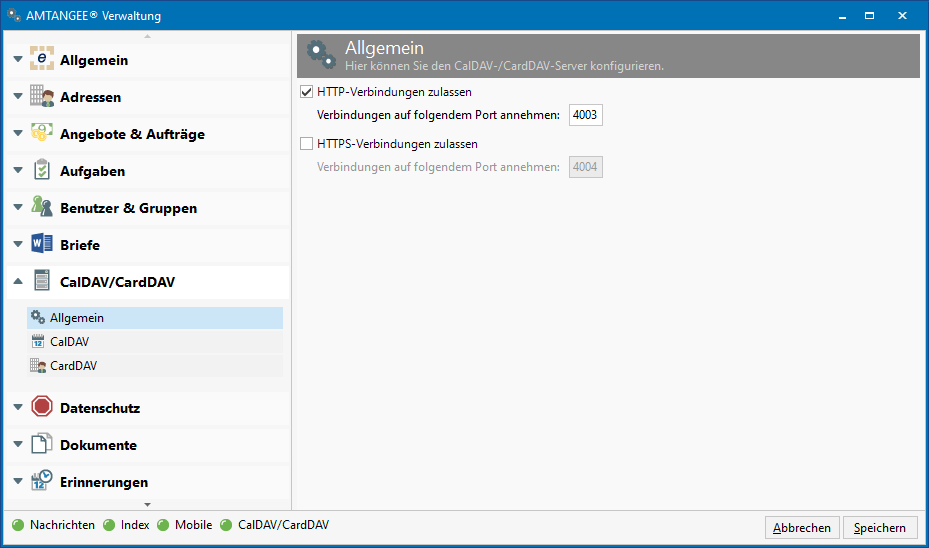Expand the Datenschutz section arrow
This screenshot has width=929, height=548.
(x=18, y=407)
